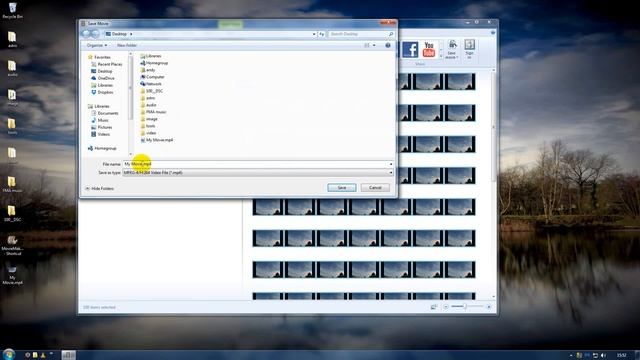Create a New folder in the dialog
This screenshot has width=640, height=360.
(127, 45)
